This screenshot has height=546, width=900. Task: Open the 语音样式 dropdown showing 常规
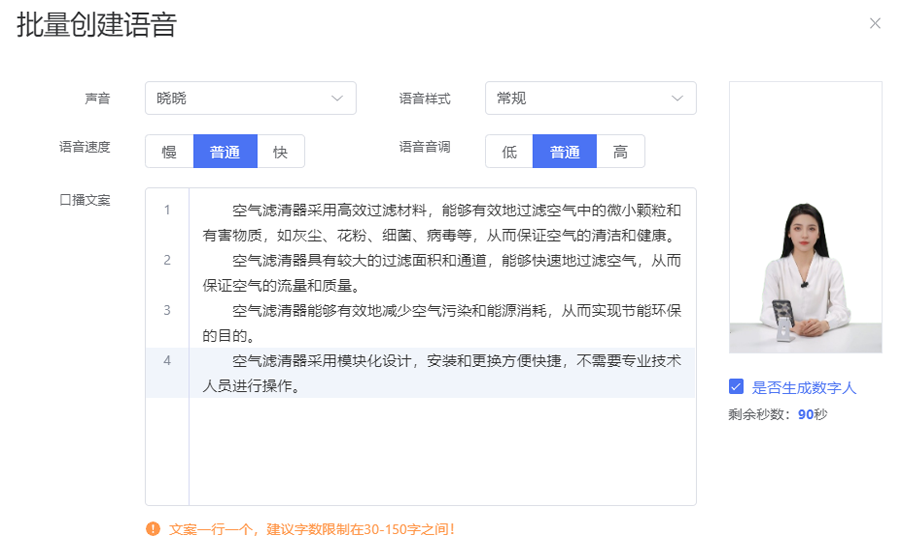(591, 98)
